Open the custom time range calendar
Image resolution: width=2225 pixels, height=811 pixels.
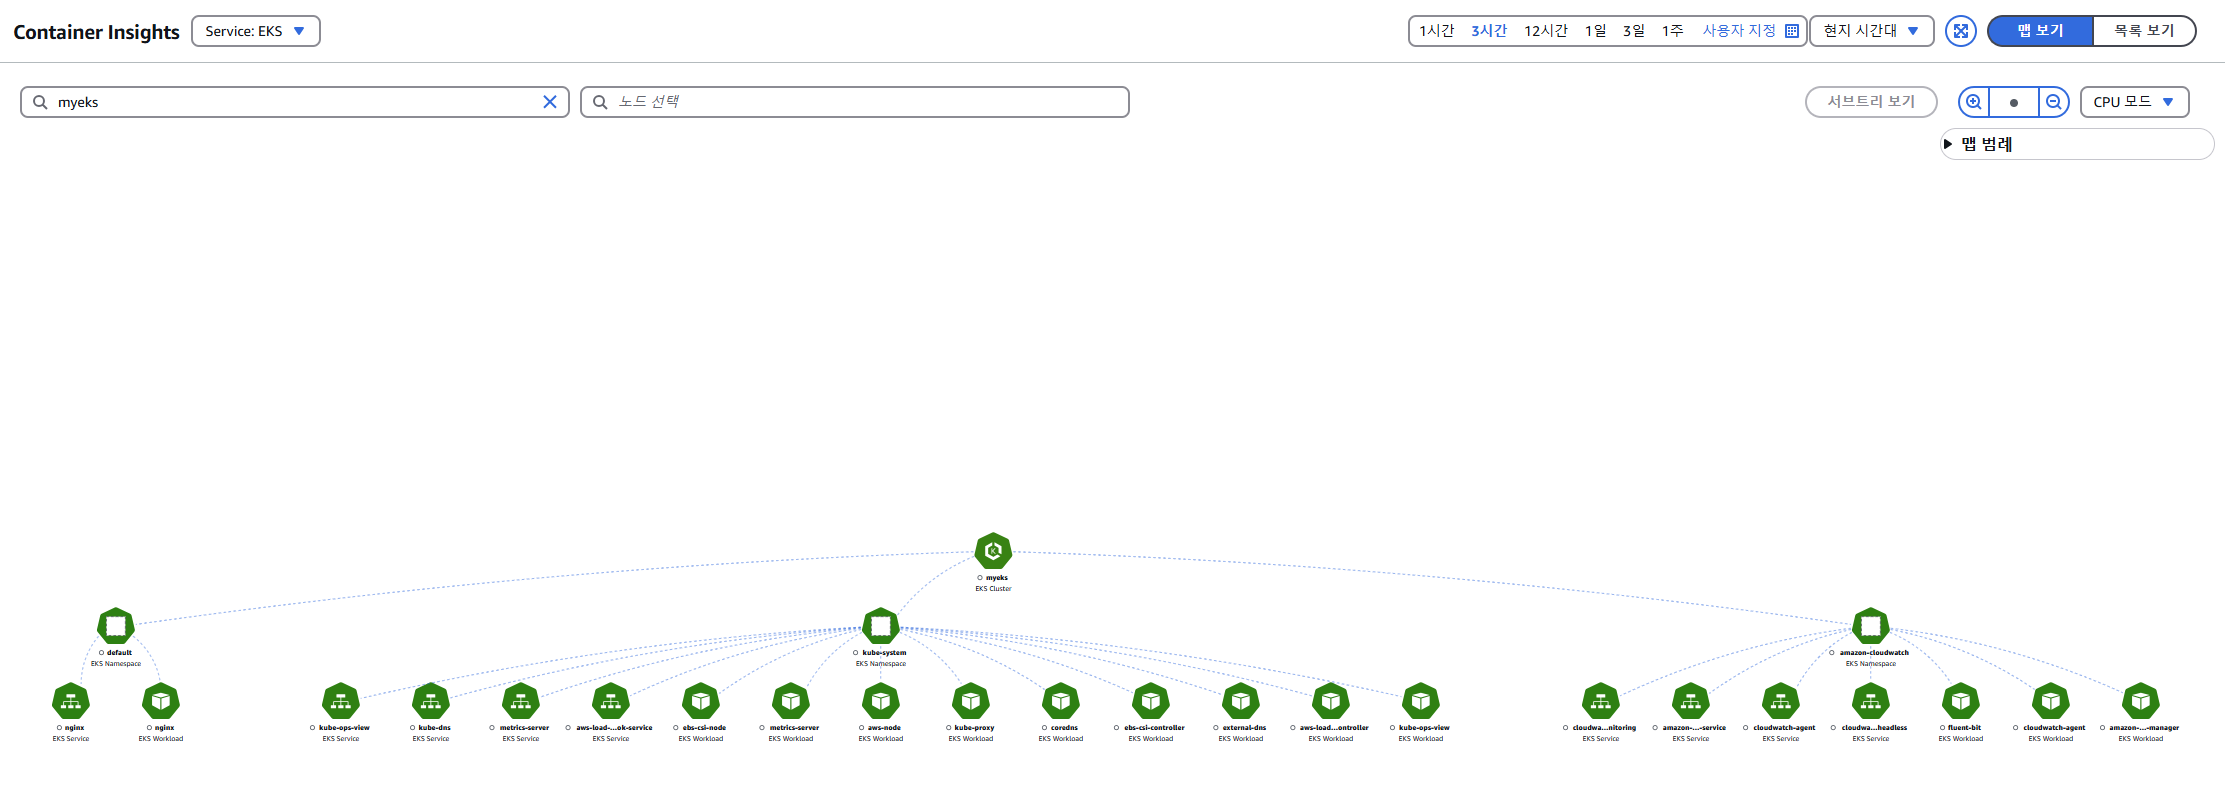pos(1792,31)
